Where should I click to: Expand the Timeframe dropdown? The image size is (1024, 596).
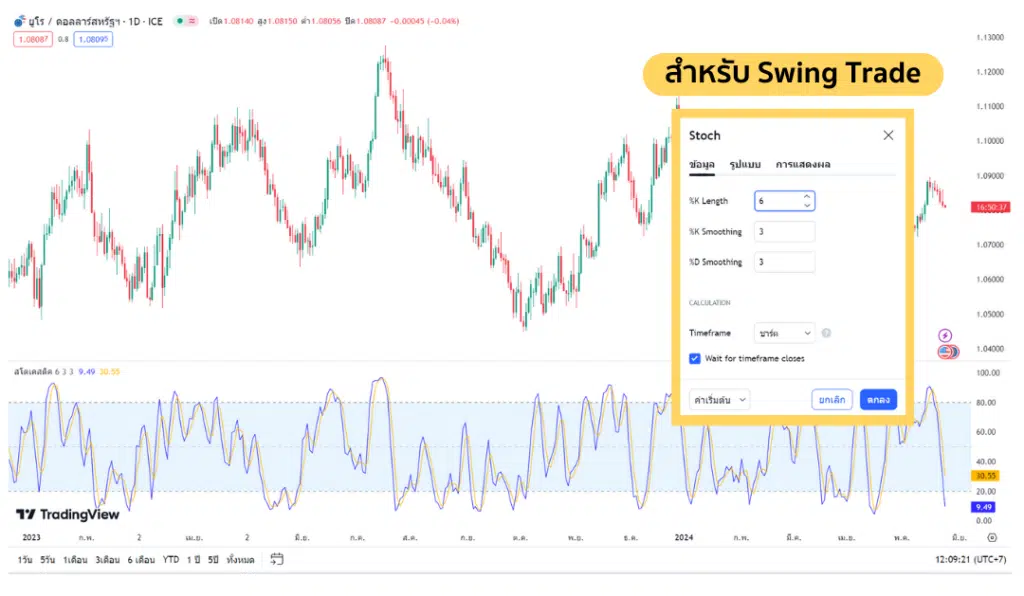784,333
